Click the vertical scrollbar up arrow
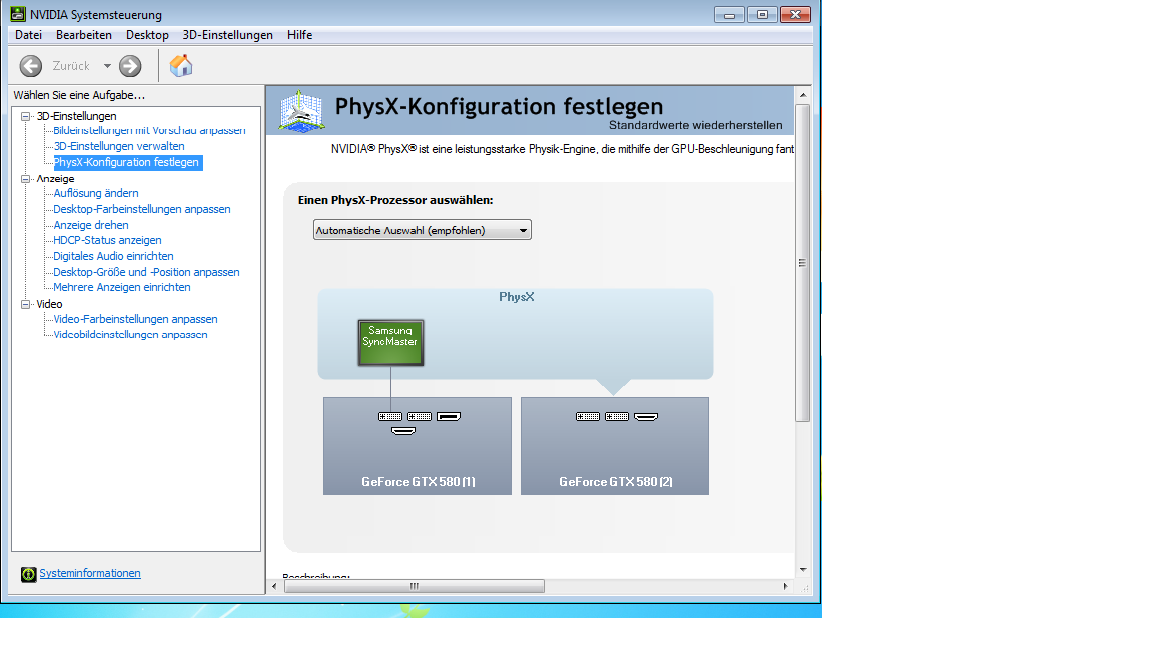 (803, 95)
